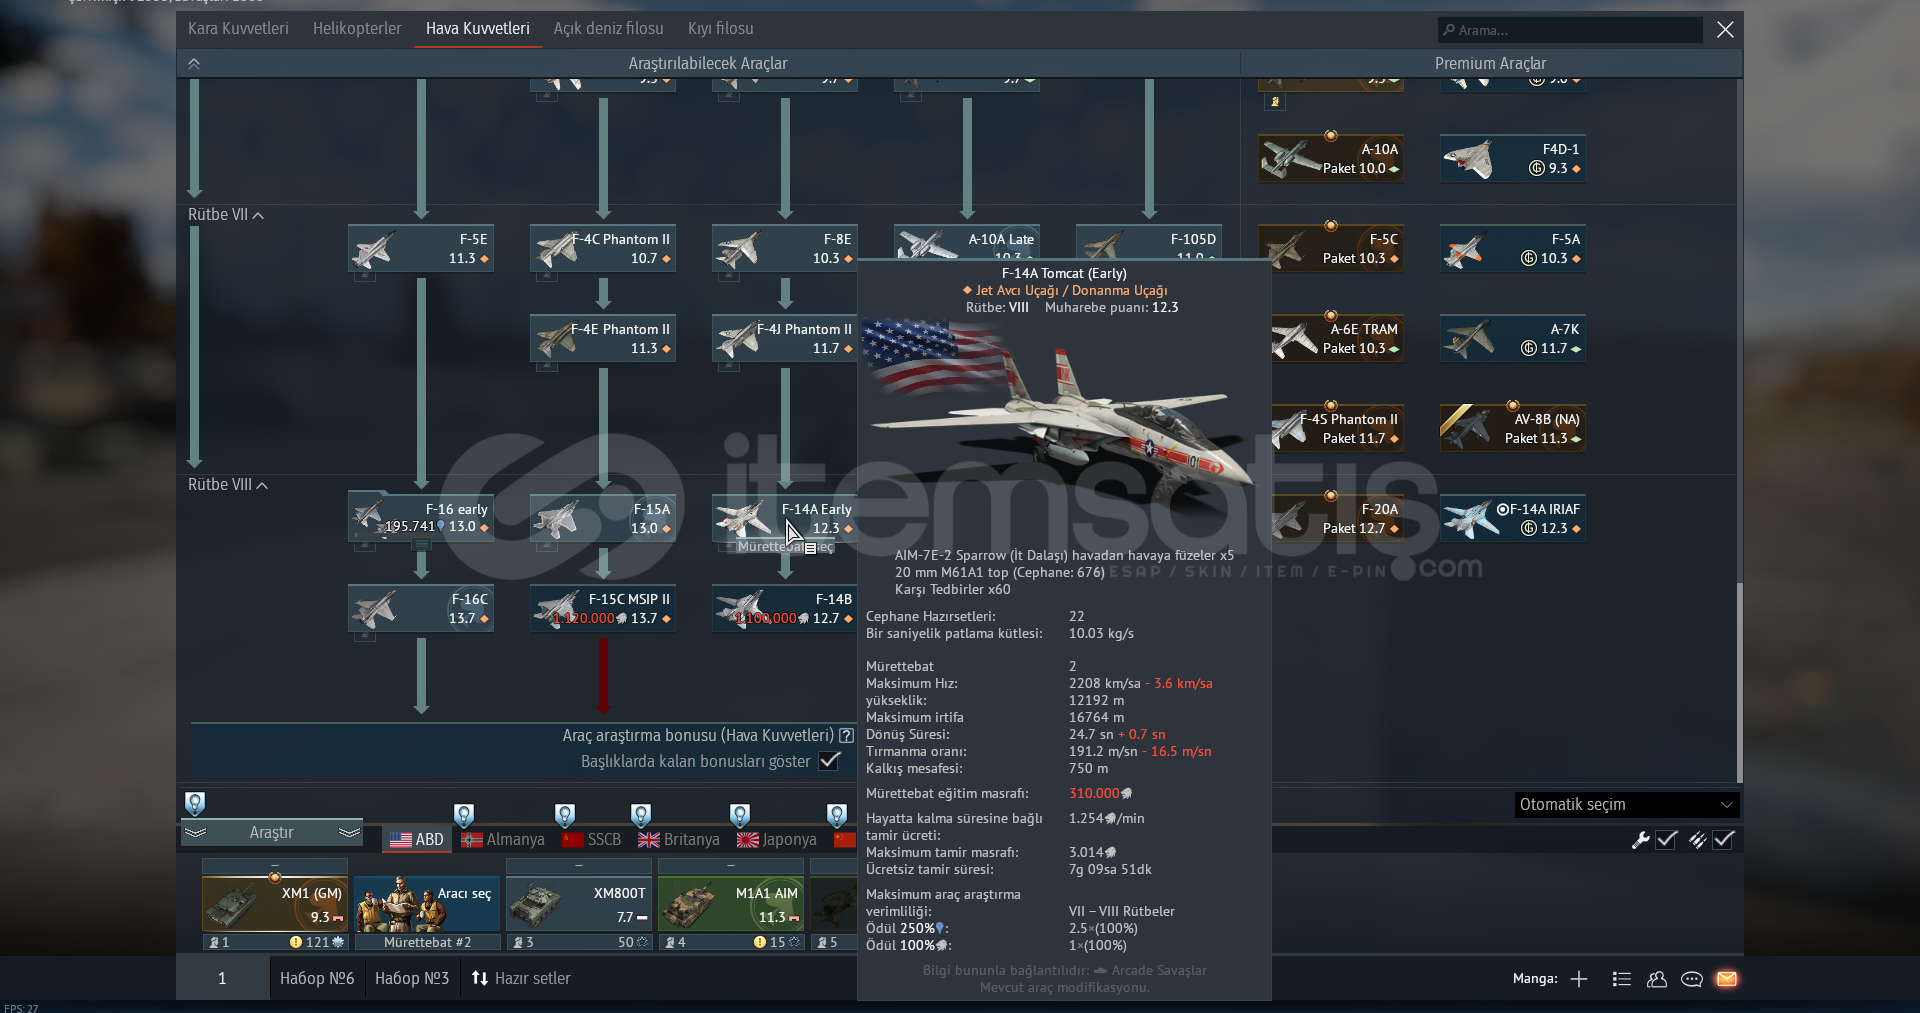The height and width of the screenshot is (1013, 1920).
Task: Open the friends contacts icon
Action: 1657,979
